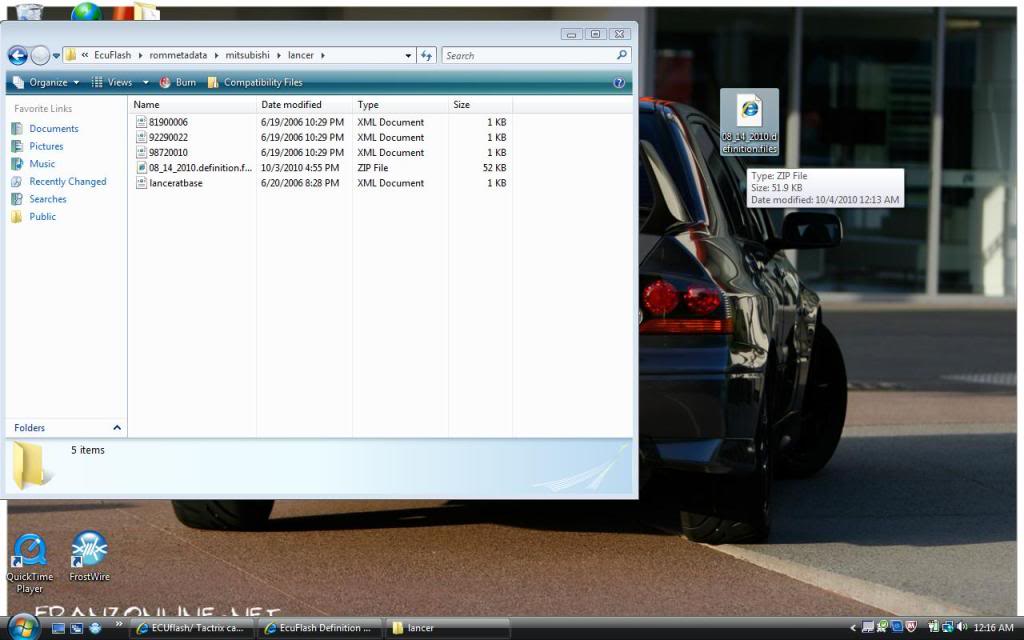Click the McAfee shield tray icon
Viewport: 1024px width, 640px height.
[912, 628]
